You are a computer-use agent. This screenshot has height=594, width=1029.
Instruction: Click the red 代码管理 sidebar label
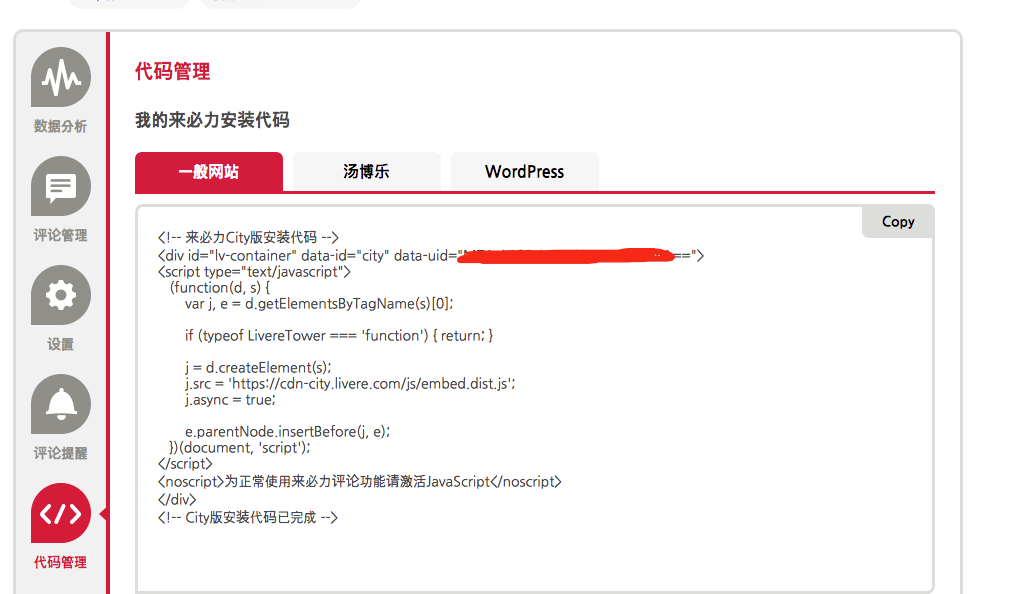pos(60,562)
